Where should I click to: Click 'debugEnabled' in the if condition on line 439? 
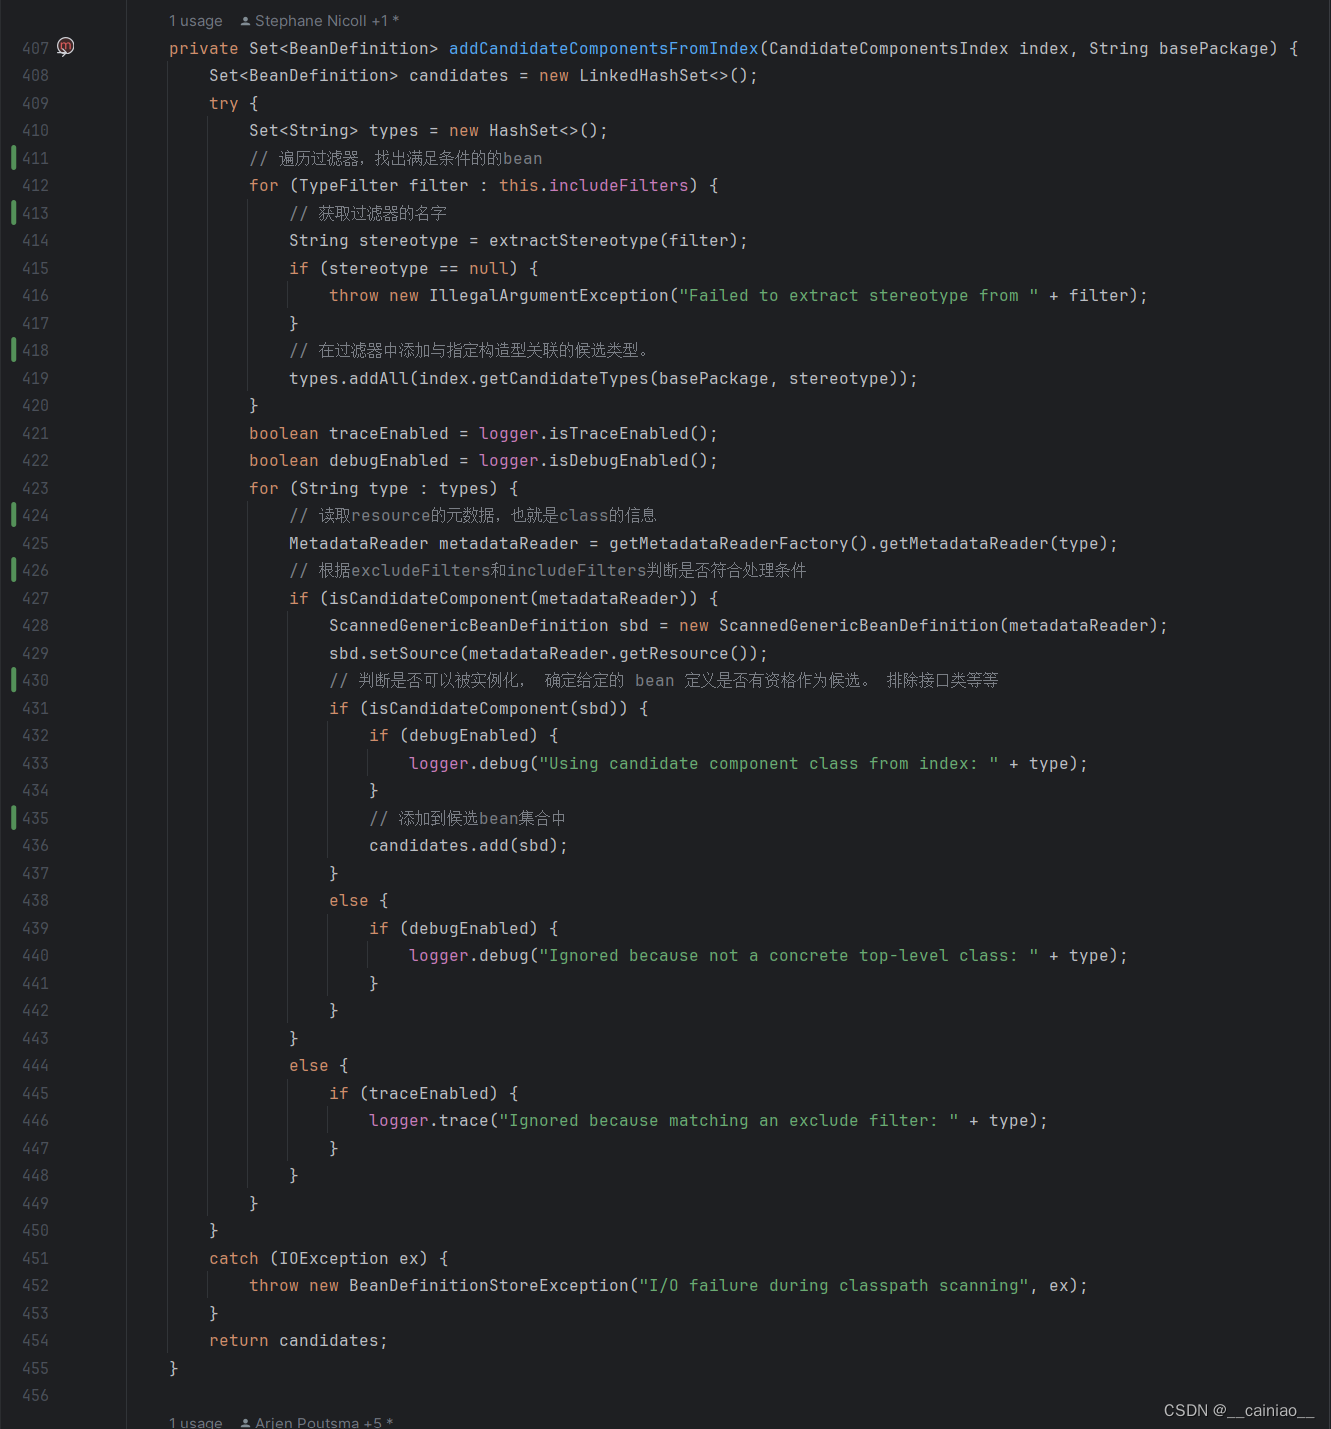click(469, 928)
